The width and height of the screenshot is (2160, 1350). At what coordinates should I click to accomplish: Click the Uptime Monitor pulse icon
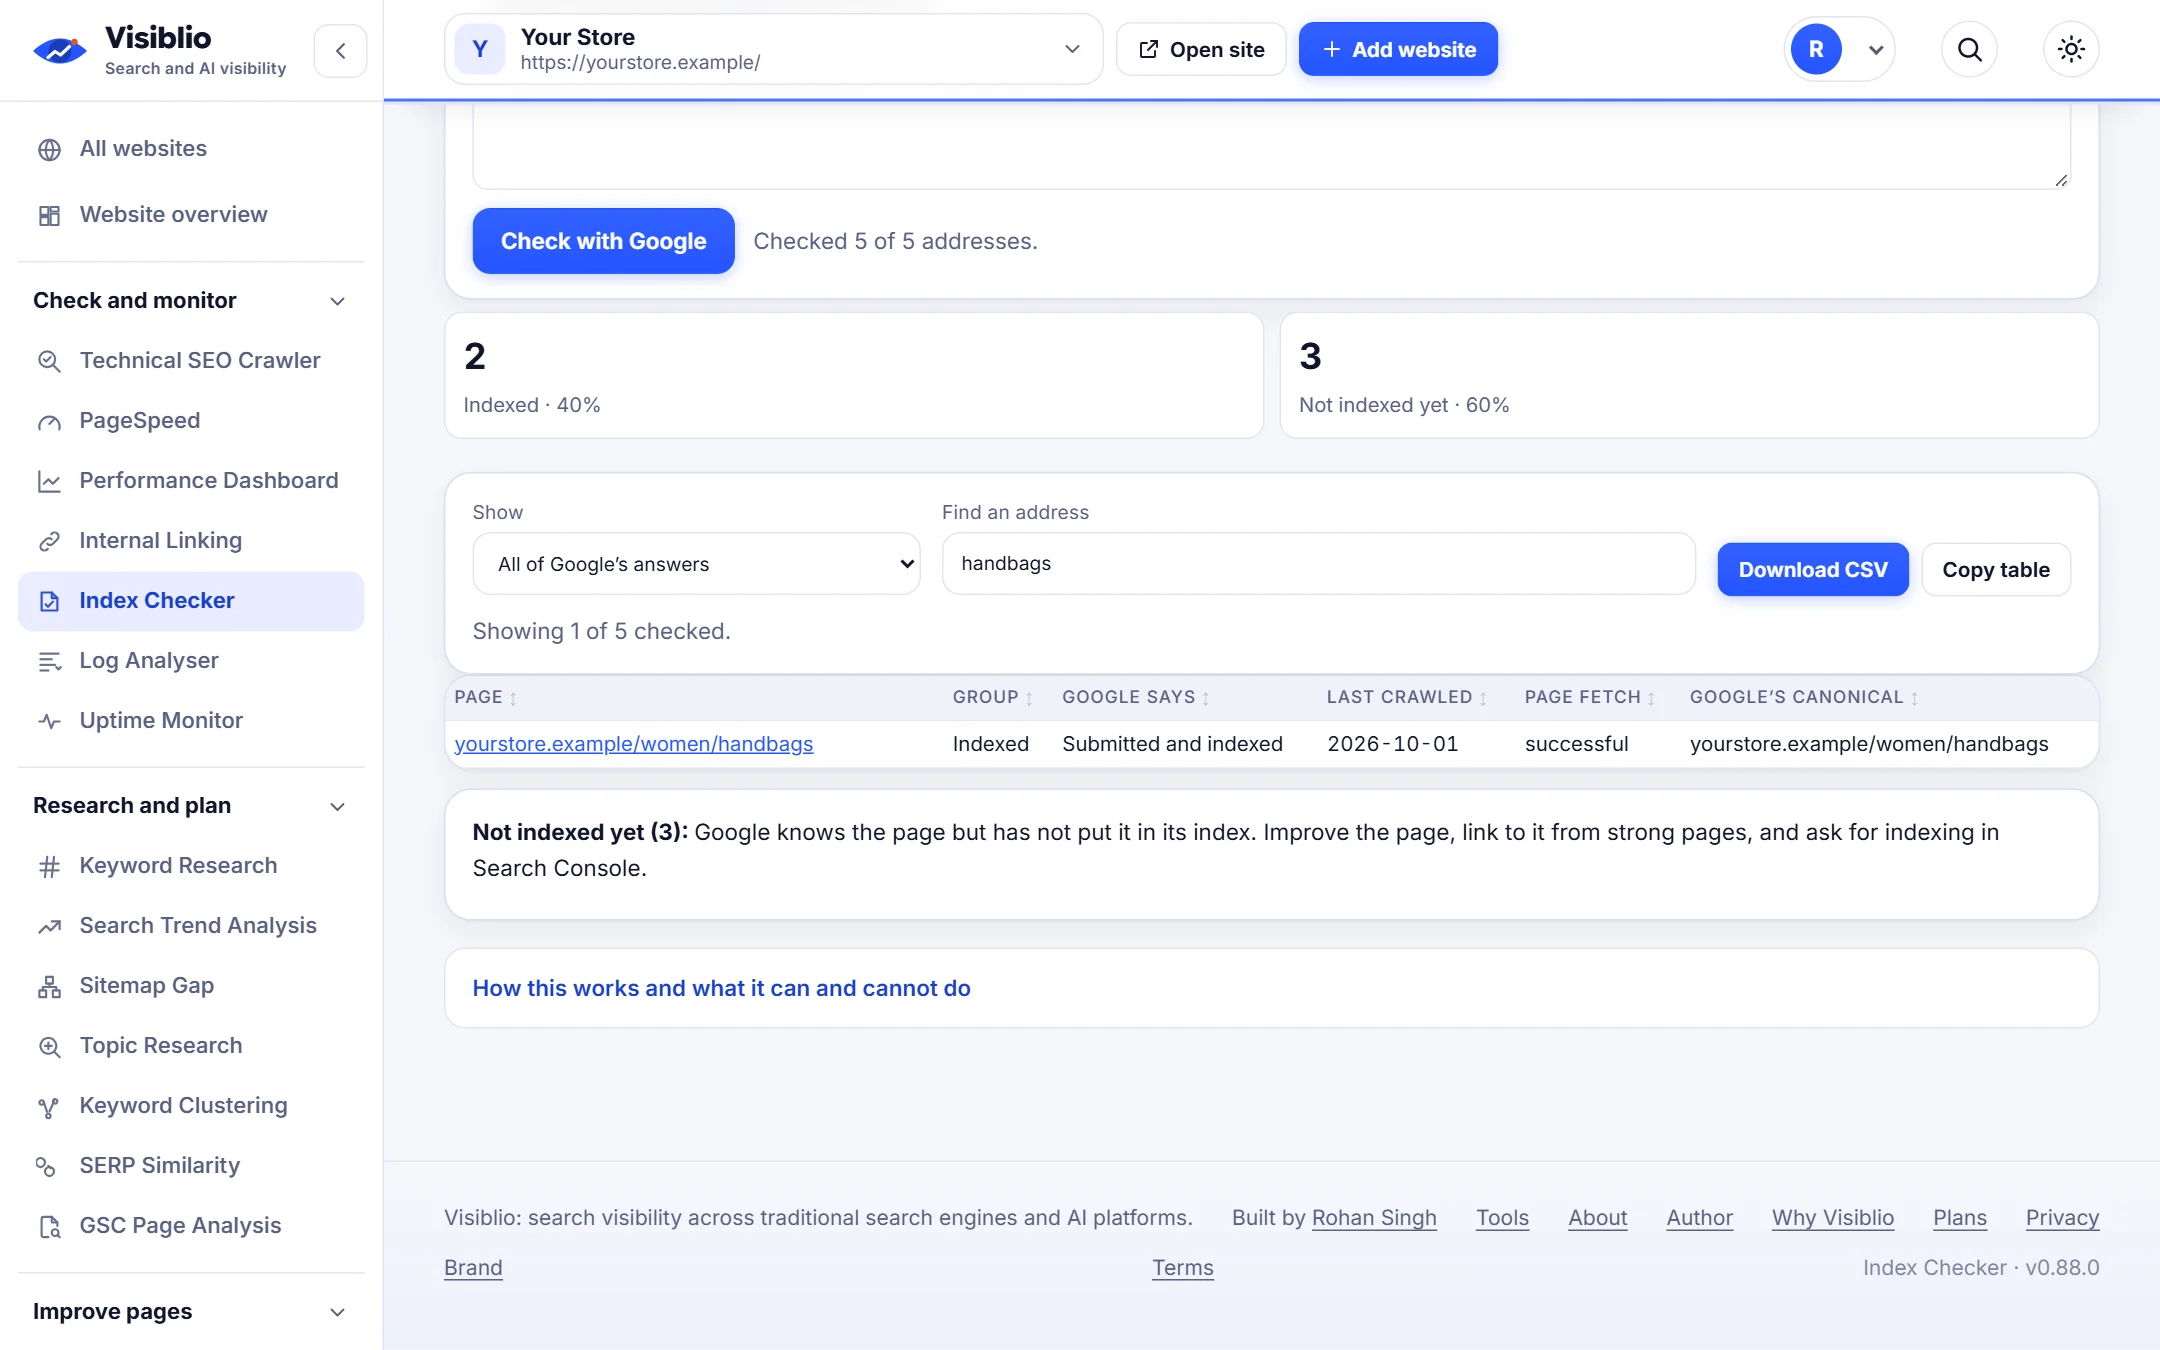49,721
